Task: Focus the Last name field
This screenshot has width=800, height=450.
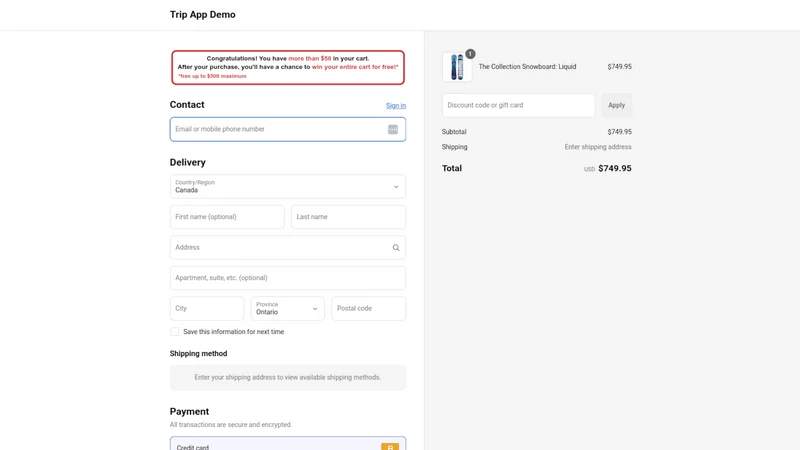Action: point(348,217)
